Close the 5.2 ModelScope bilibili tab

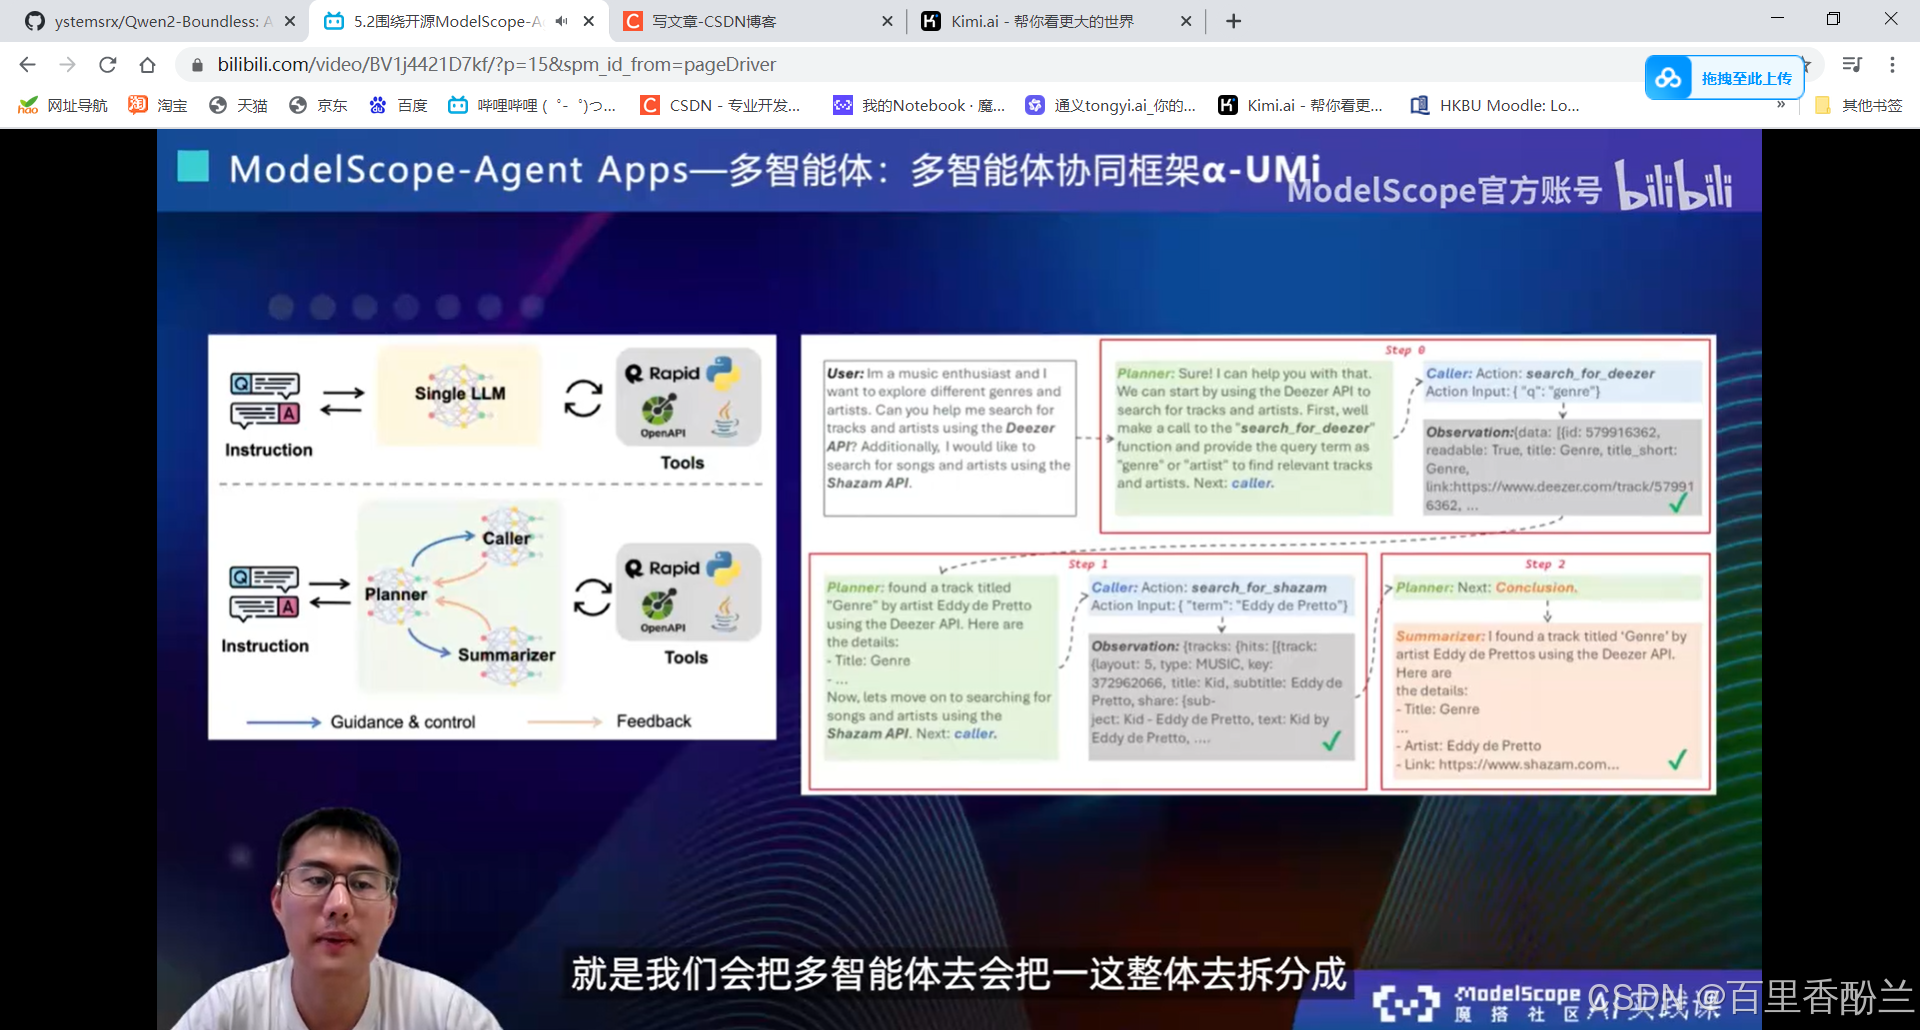pos(589,21)
